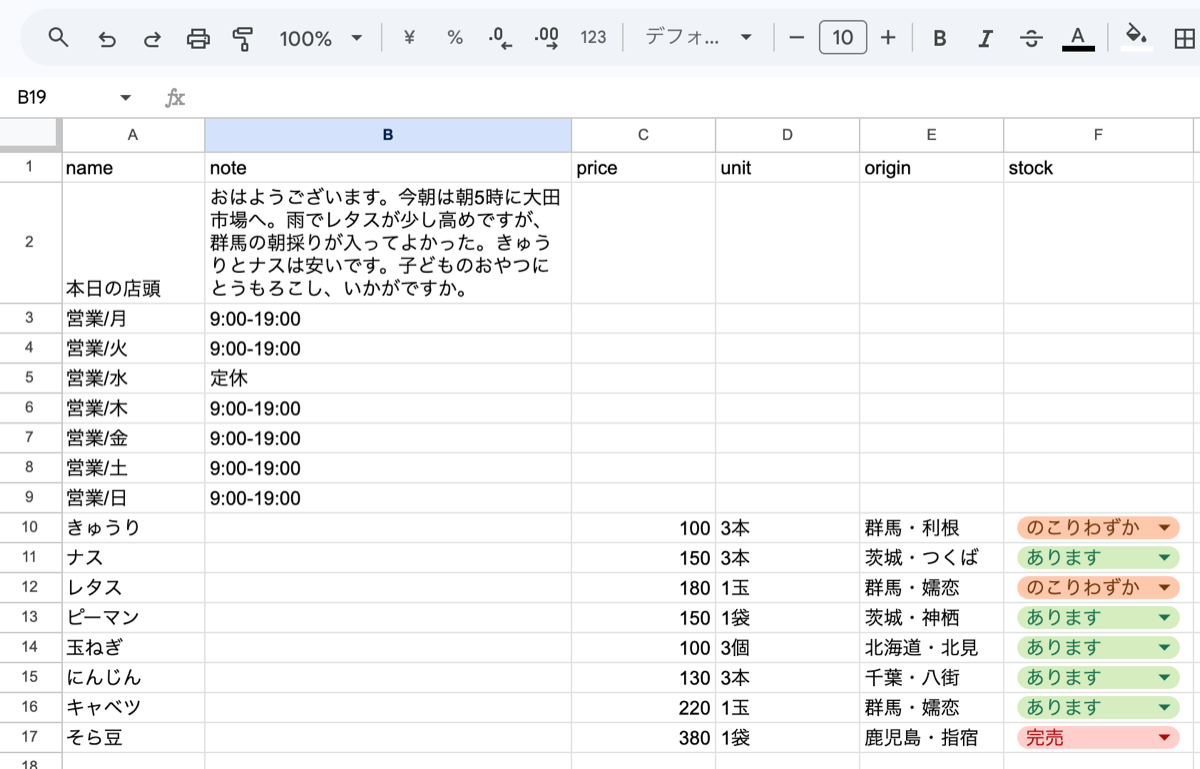Decrease font size with minus button

796,38
